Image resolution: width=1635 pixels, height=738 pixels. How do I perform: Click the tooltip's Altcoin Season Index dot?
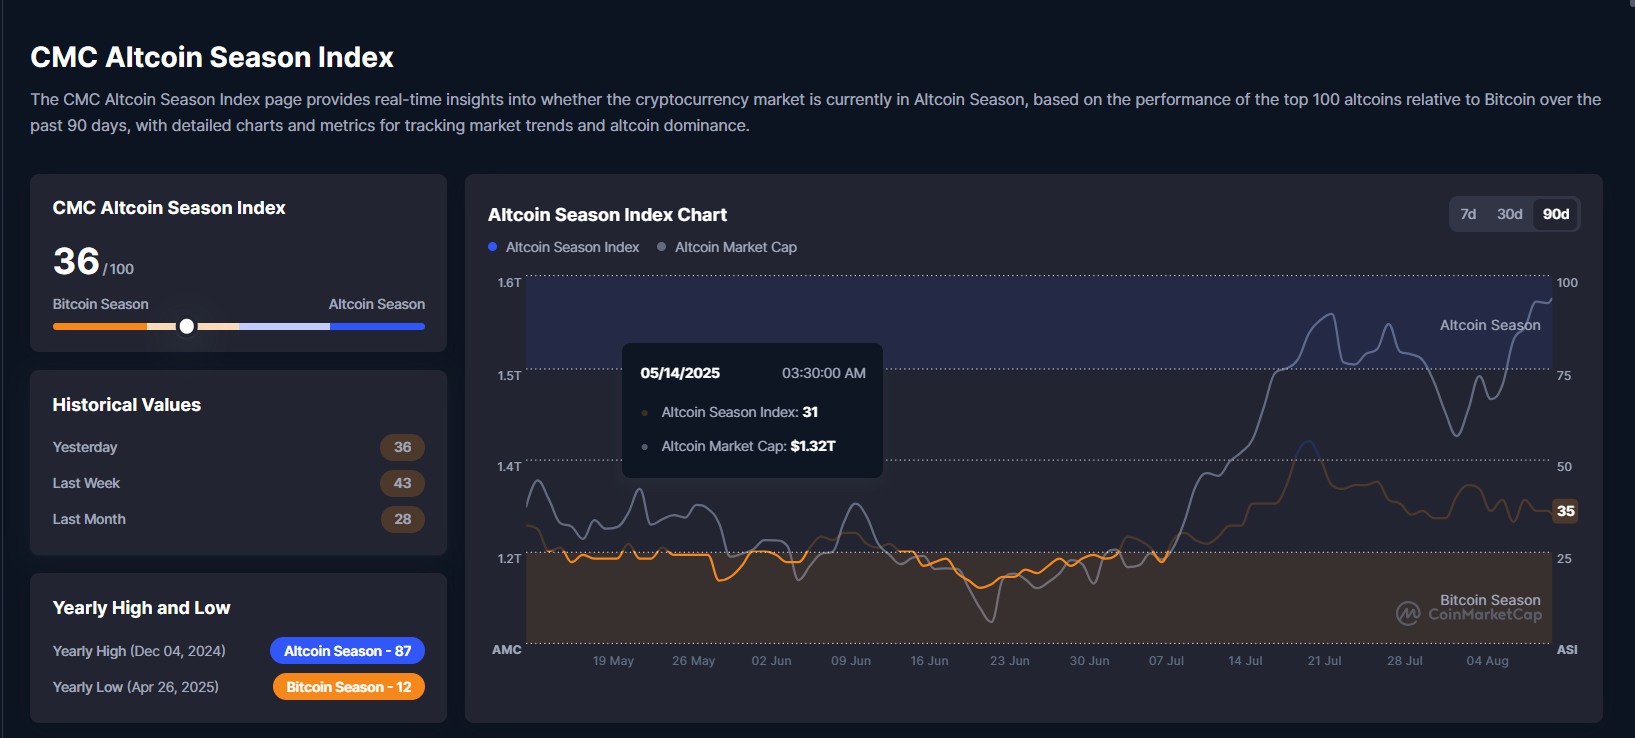pyautogui.click(x=645, y=413)
